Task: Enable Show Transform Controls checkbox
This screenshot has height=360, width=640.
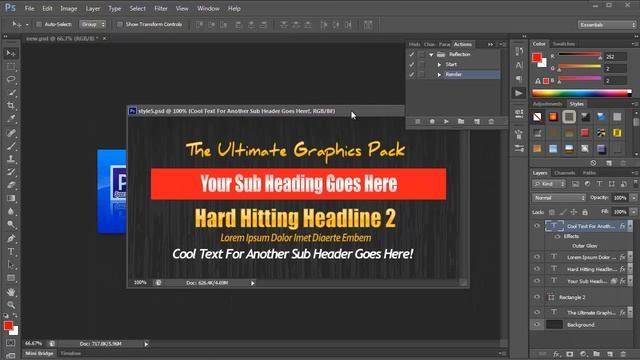Action: click(120, 24)
